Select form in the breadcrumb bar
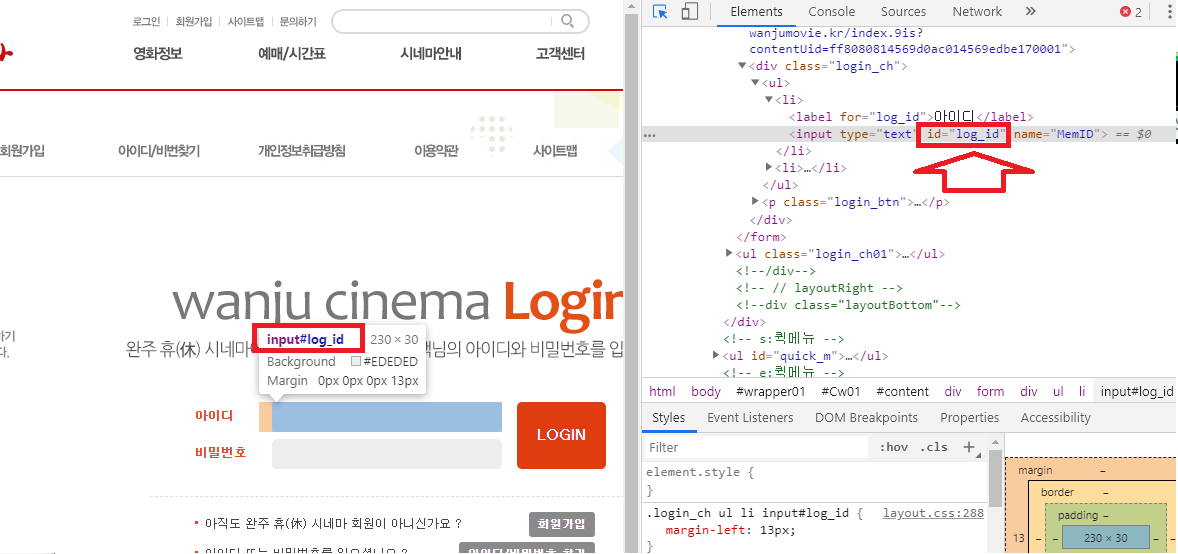 990,392
